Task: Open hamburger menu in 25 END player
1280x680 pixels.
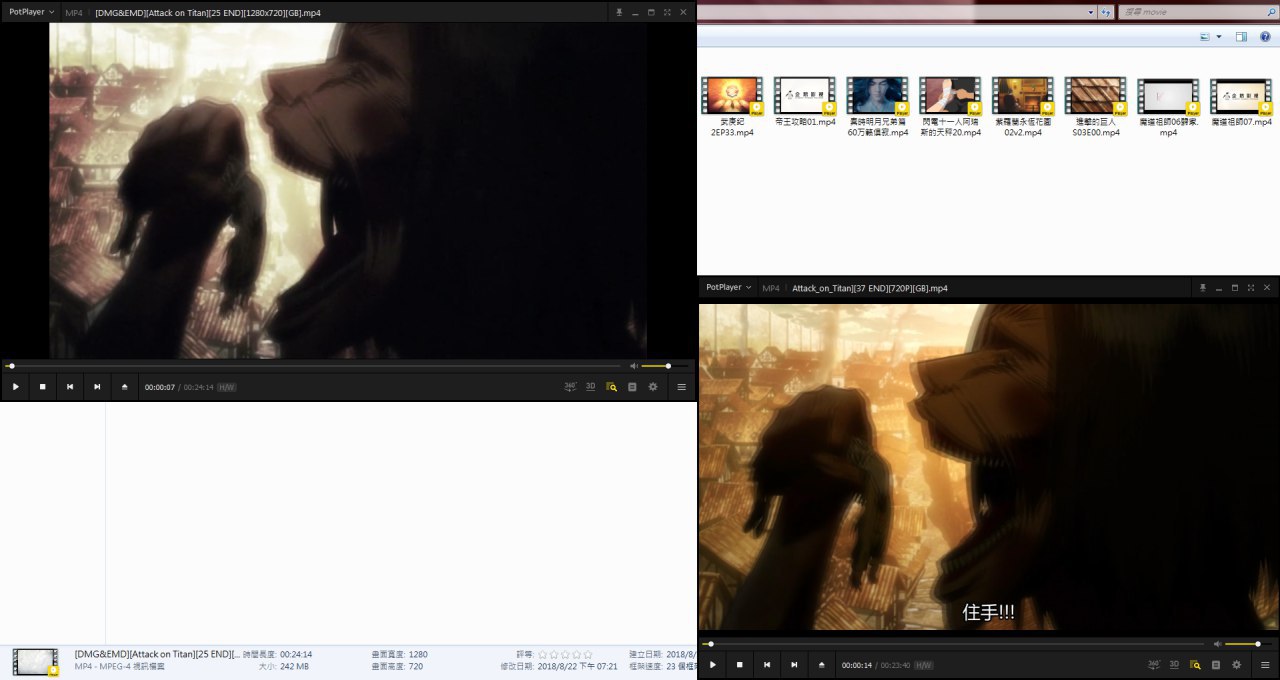Action: click(681, 386)
